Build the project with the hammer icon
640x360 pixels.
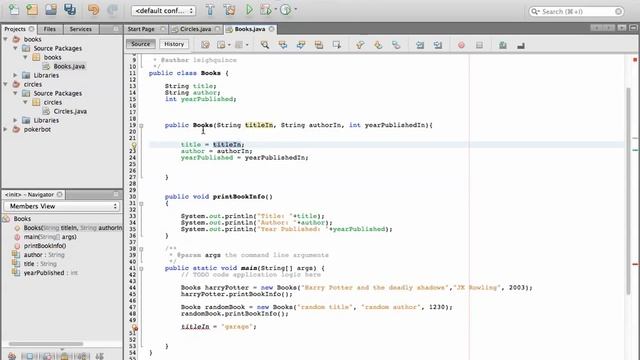click(x=210, y=10)
